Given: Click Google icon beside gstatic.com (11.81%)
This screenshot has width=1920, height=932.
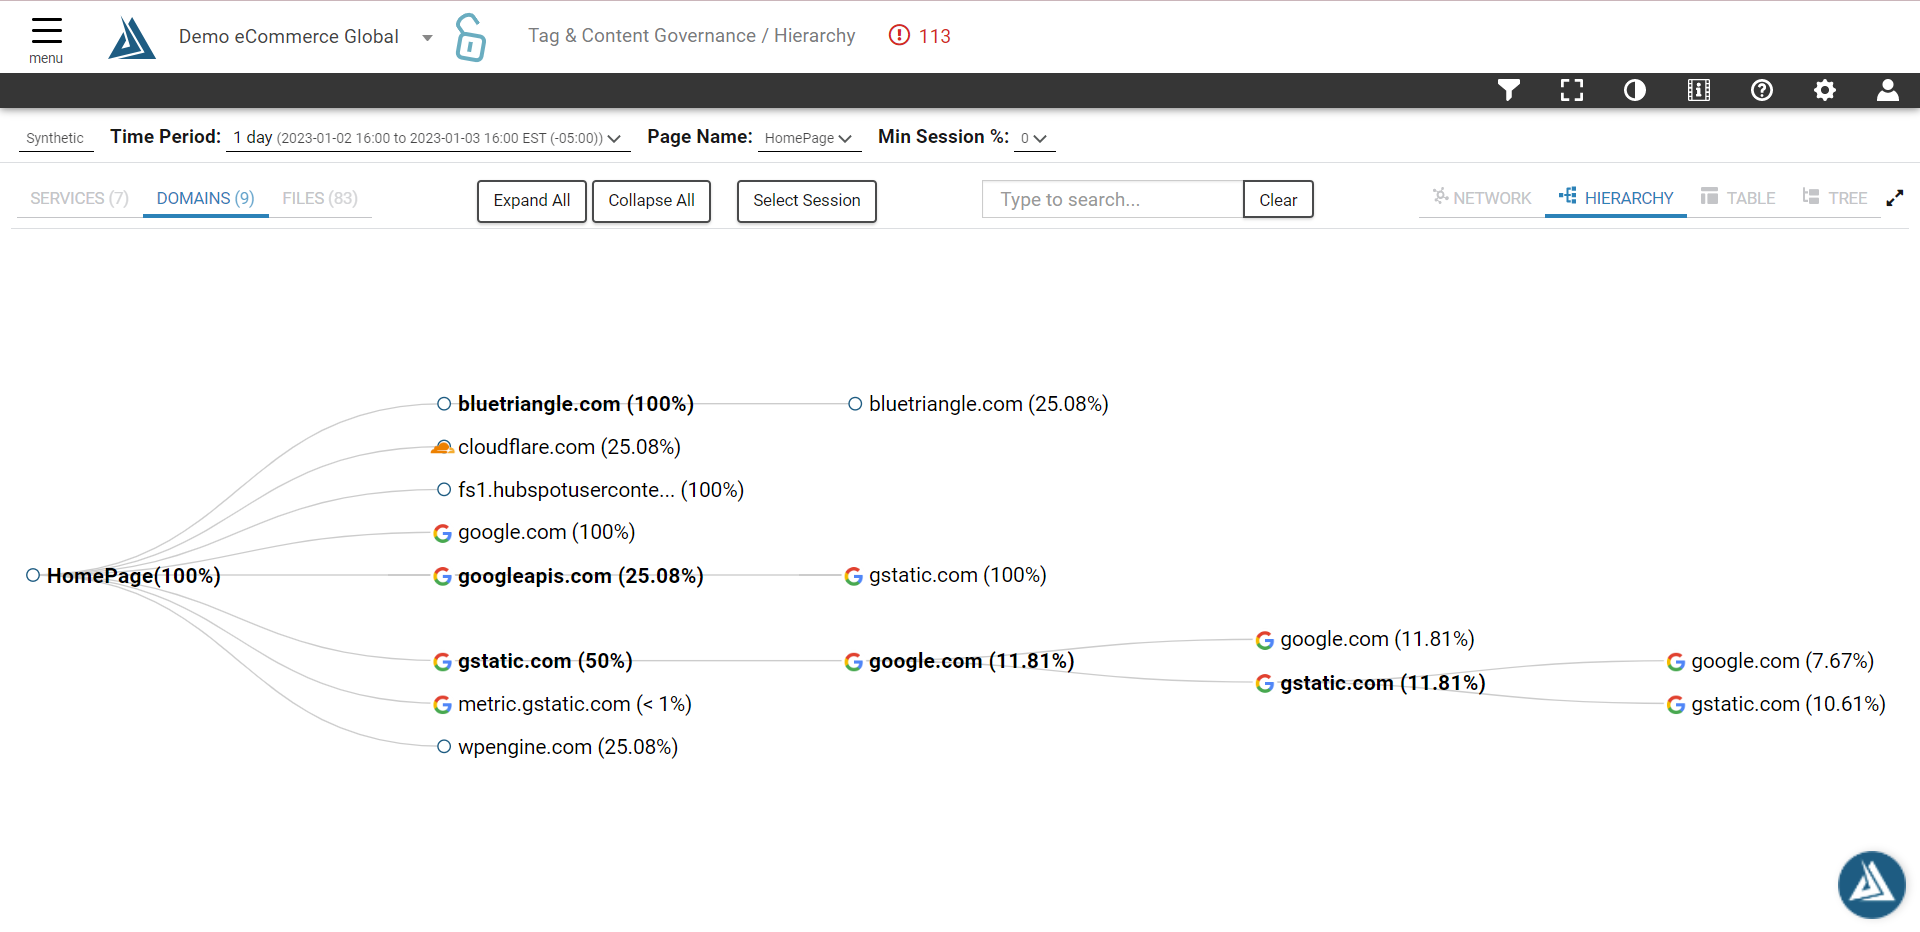Looking at the screenshot, I should click(x=1265, y=683).
